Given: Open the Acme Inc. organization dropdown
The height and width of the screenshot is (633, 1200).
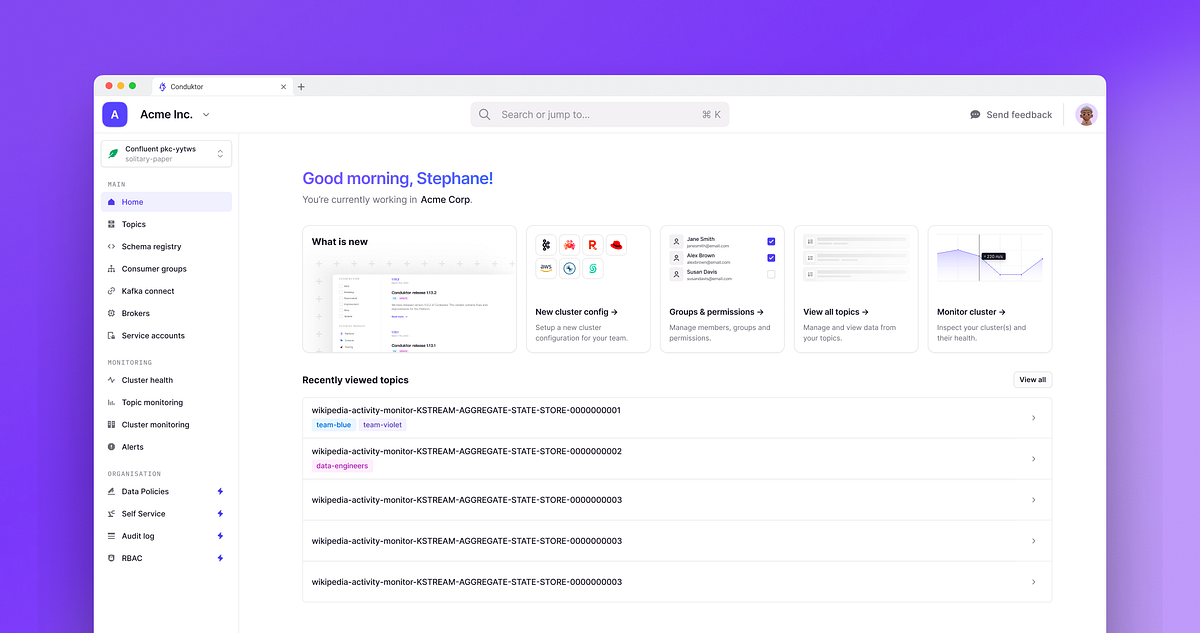Looking at the screenshot, I should 206,114.
